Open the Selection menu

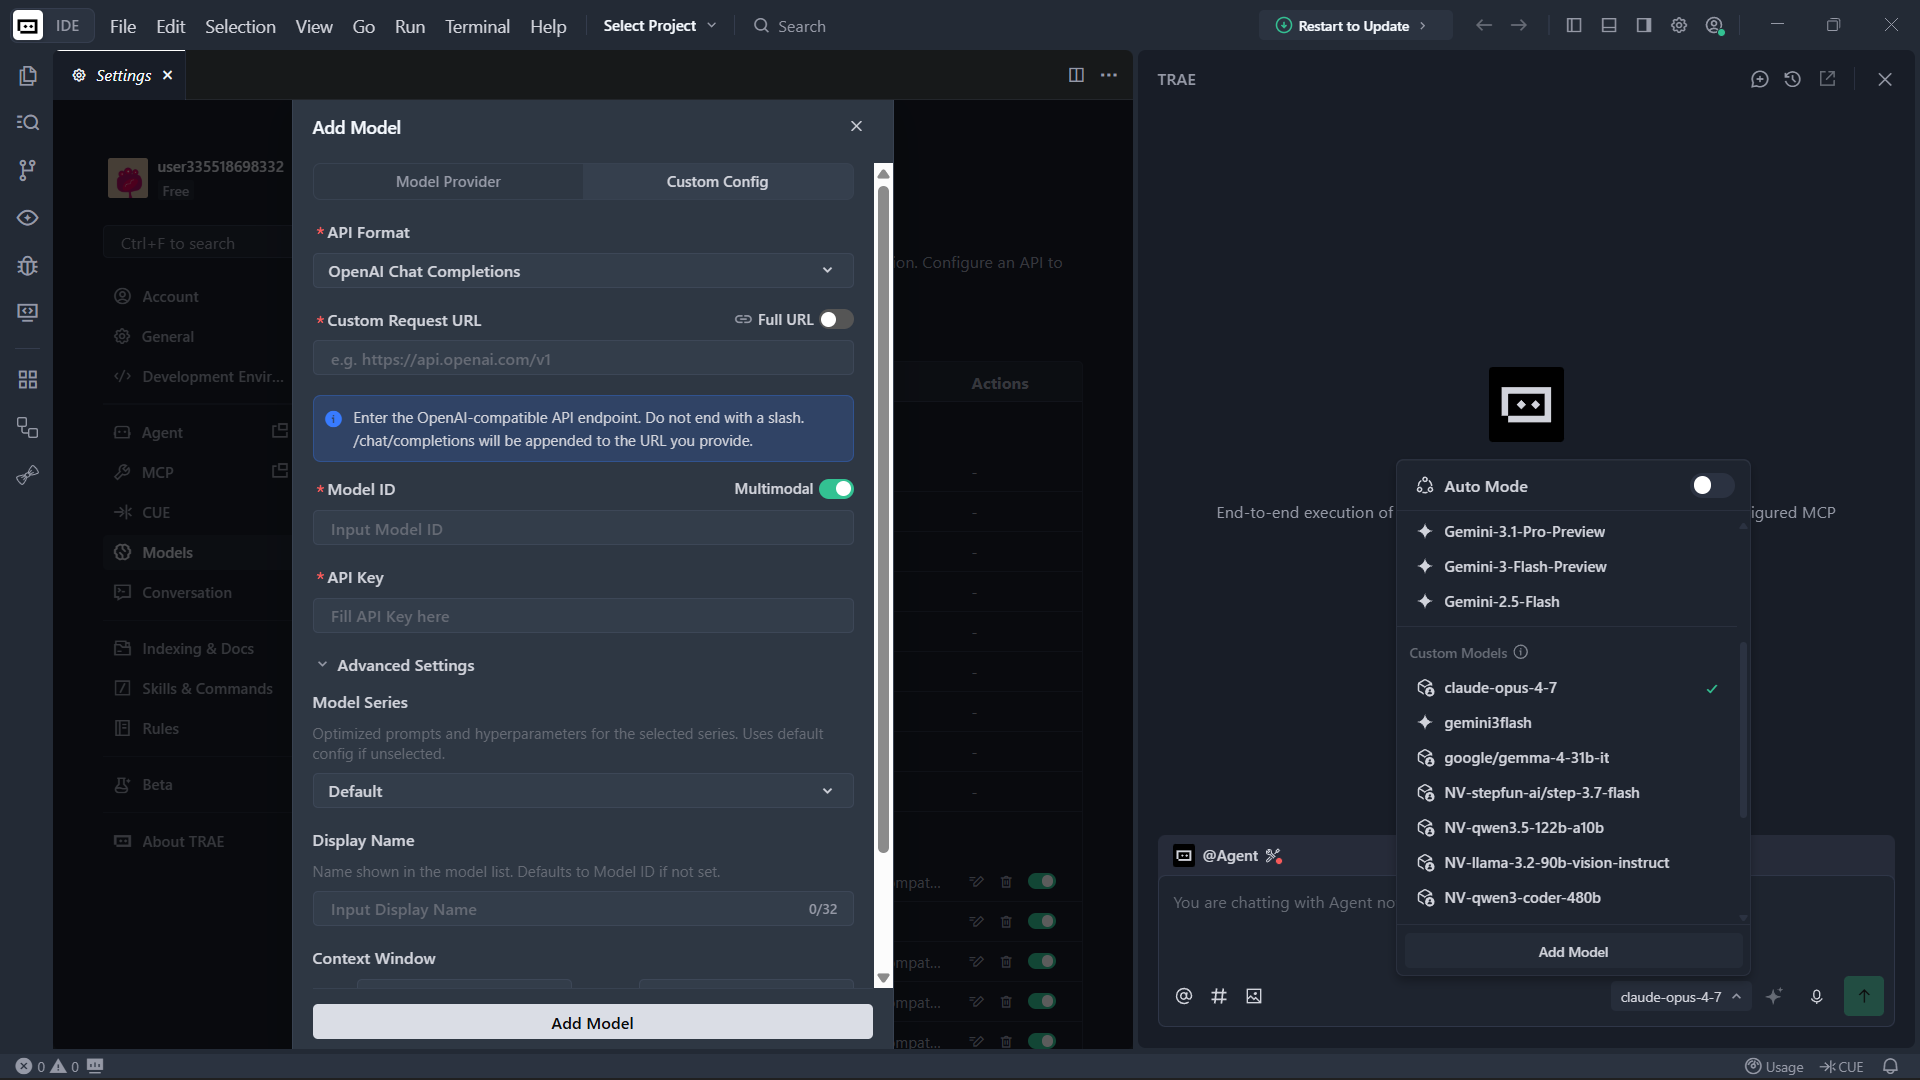coord(240,26)
